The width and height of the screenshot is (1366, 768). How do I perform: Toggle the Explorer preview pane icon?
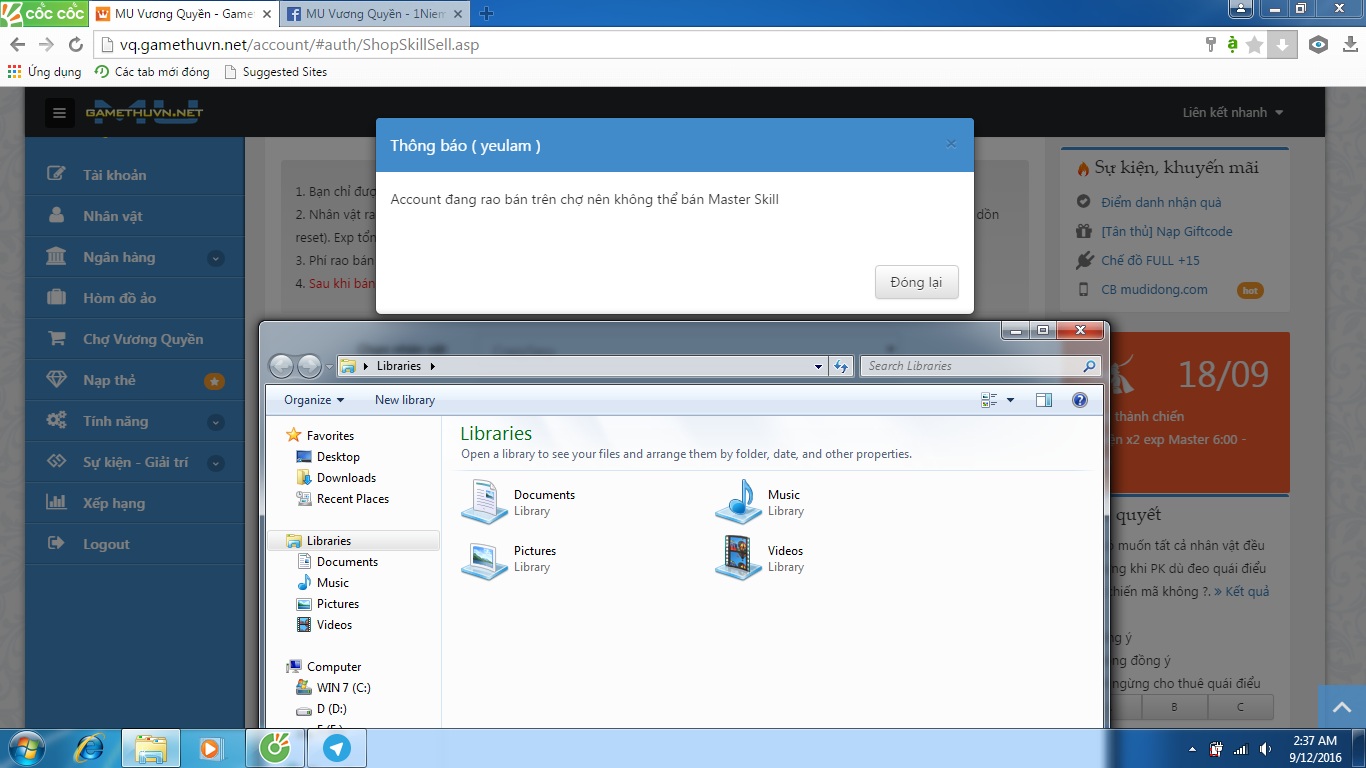tap(1044, 400)
